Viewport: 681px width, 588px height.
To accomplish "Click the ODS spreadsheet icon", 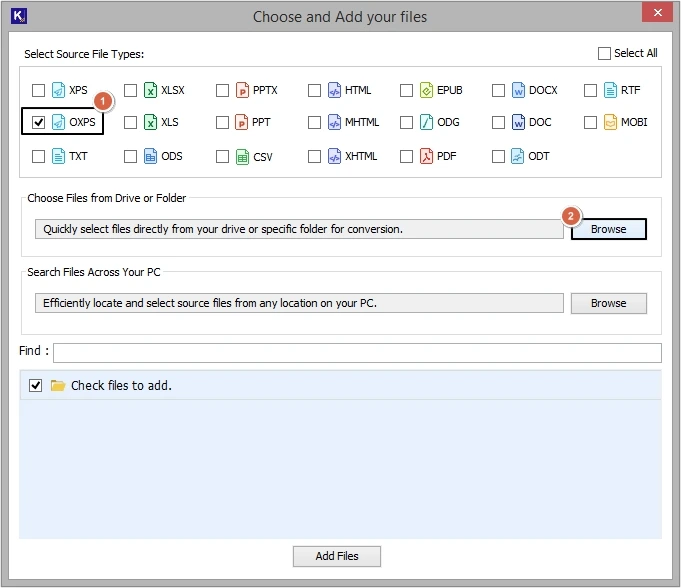I will [x=150, y=156].
